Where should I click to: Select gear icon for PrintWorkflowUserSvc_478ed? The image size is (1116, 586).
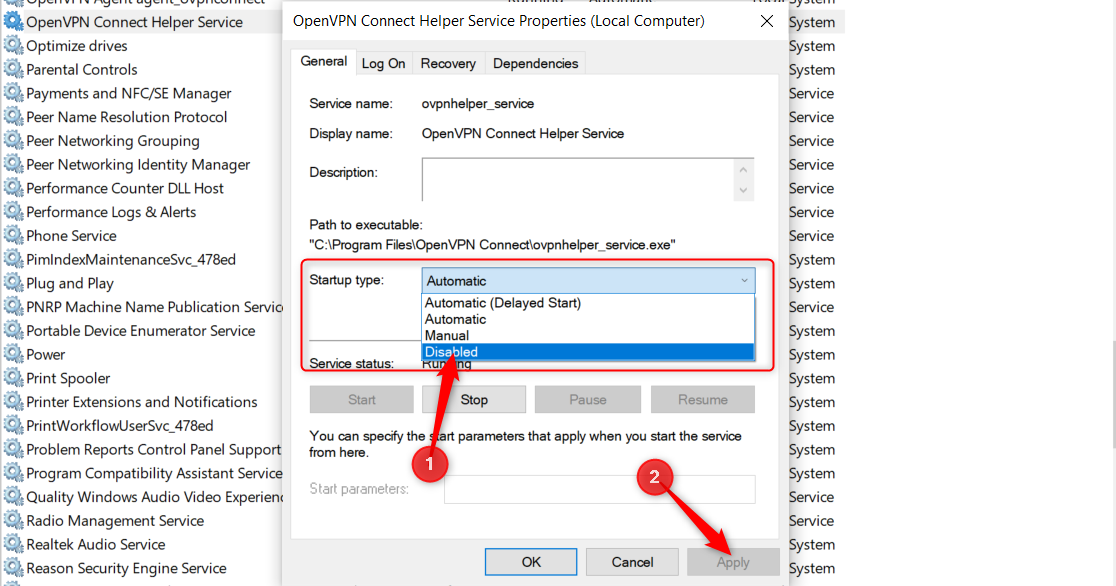coord(14,425)
